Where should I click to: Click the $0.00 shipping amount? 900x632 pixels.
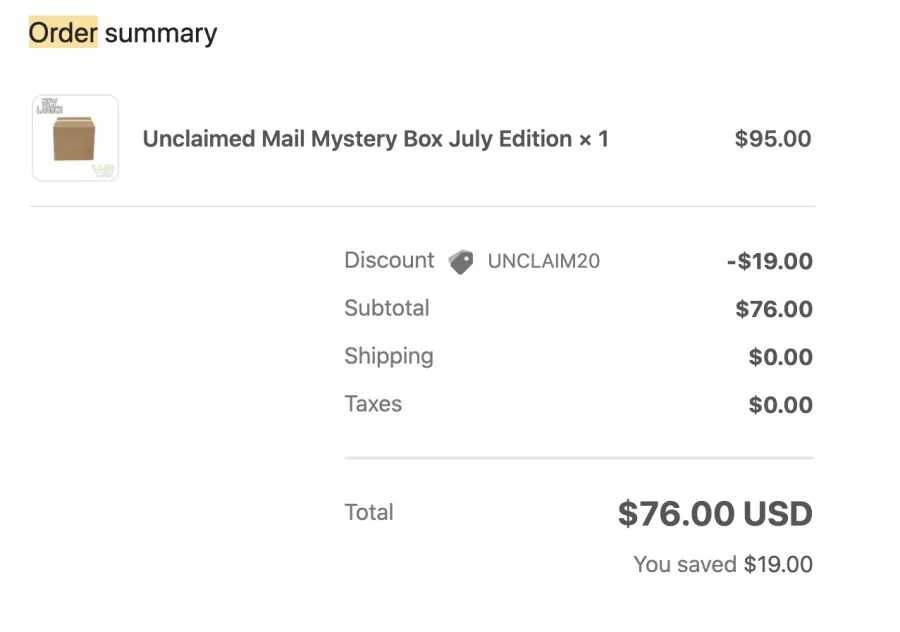coord(781,357)
